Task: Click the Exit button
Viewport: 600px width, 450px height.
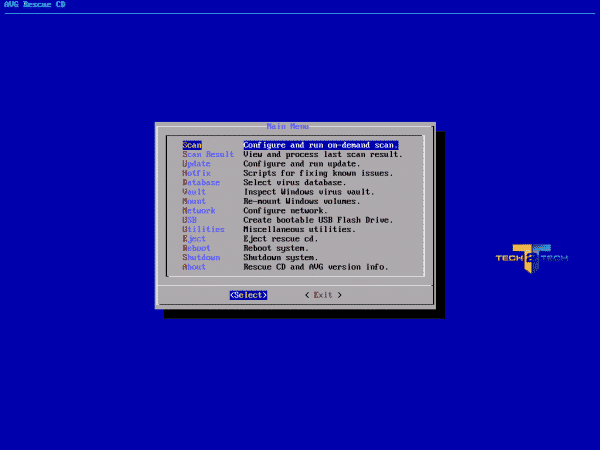Action: pyautogui.click(x=323, y=295)
